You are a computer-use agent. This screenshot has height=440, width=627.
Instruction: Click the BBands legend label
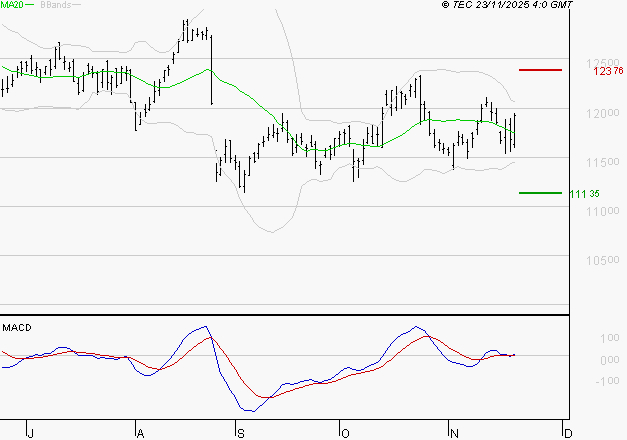55,6
